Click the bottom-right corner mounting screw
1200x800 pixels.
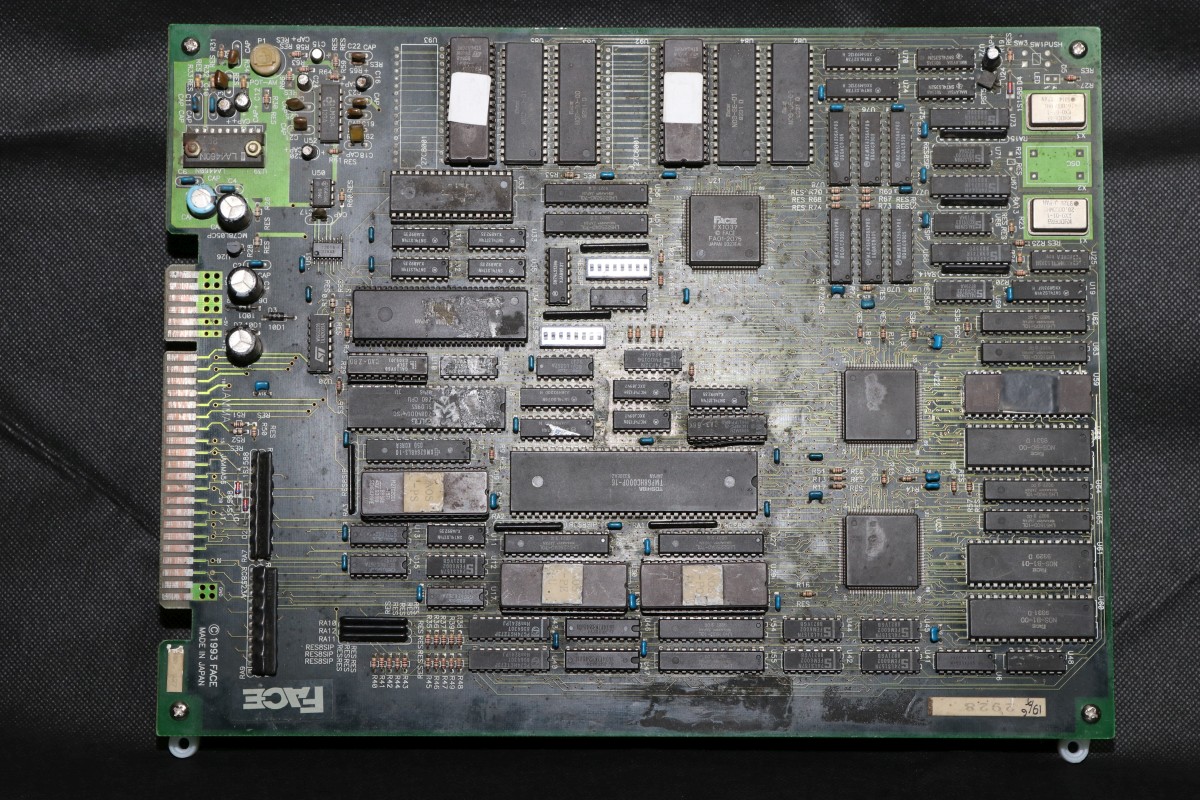[1090, 713]
